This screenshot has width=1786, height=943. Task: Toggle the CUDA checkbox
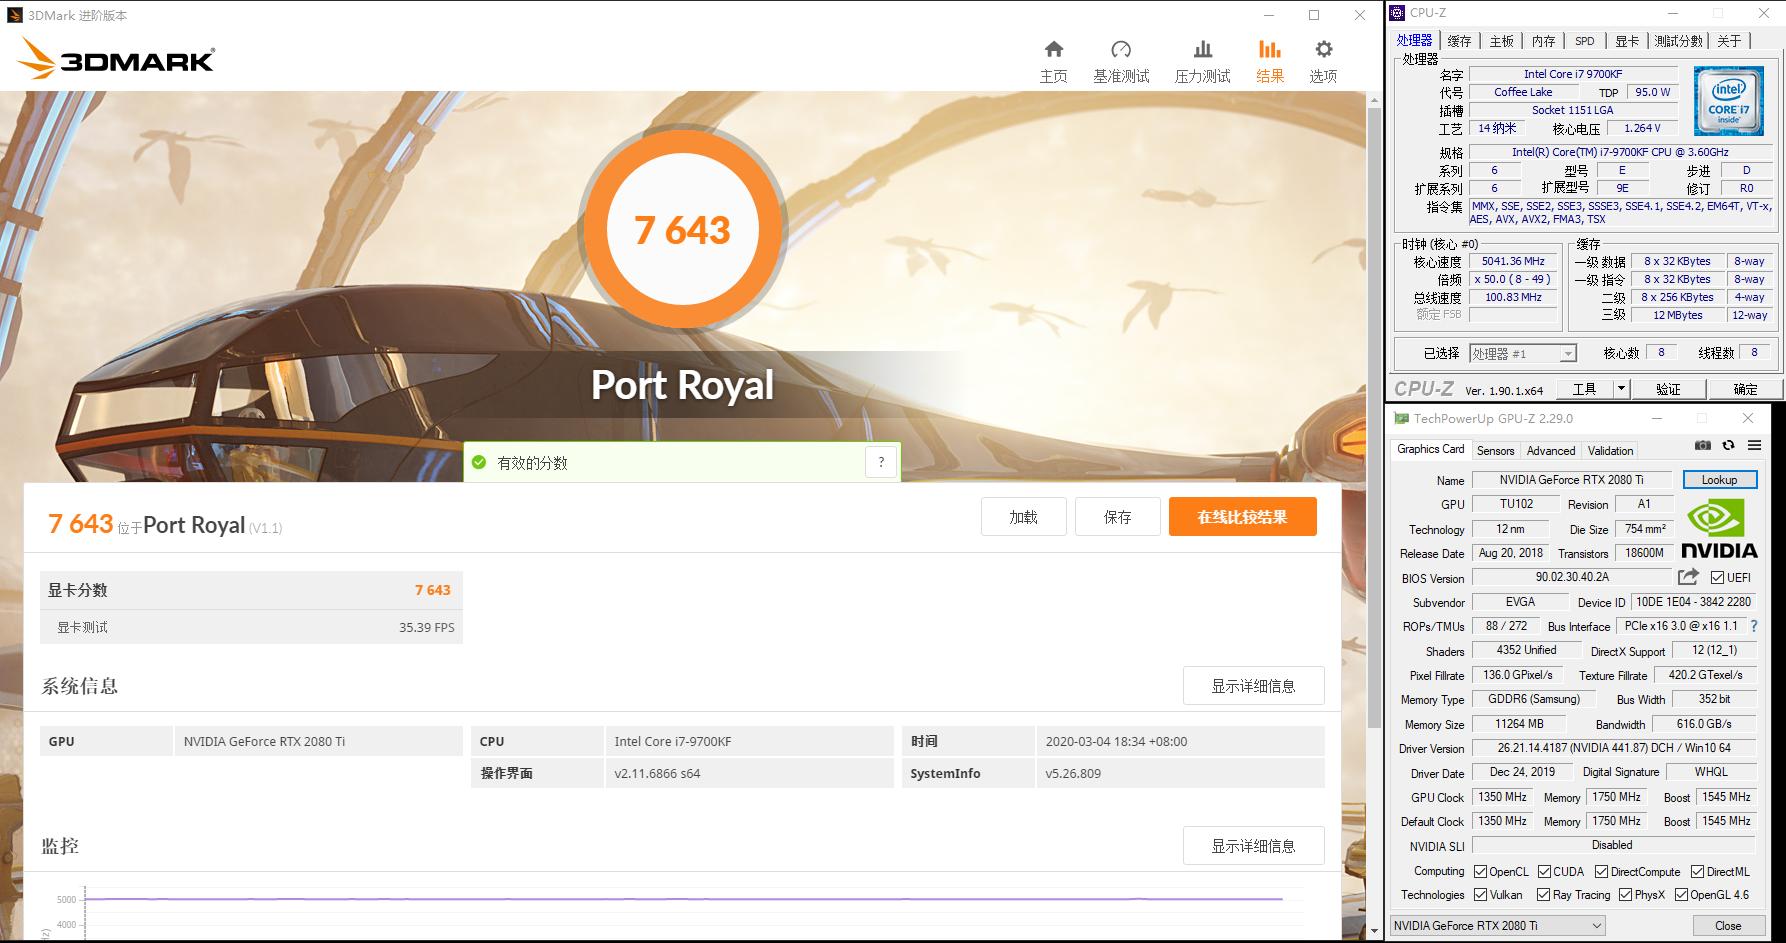1544,871
